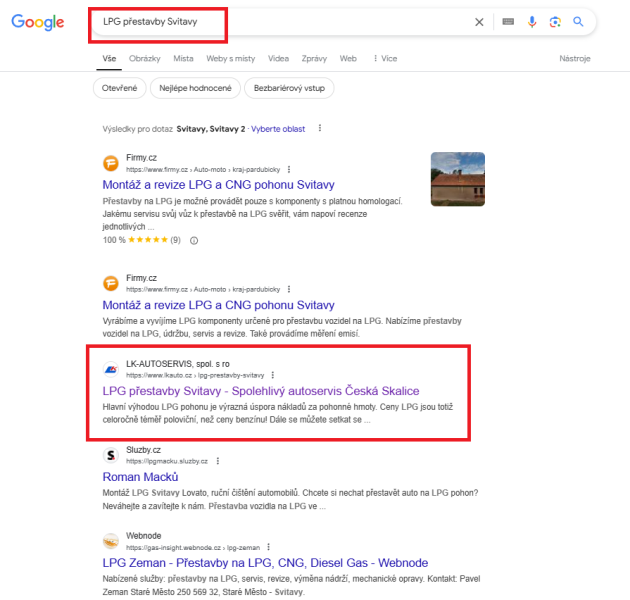Open three-dot menu of Sluzby.cz result
The width and height of the screenshot is (630, 600).
click(217, 461)
